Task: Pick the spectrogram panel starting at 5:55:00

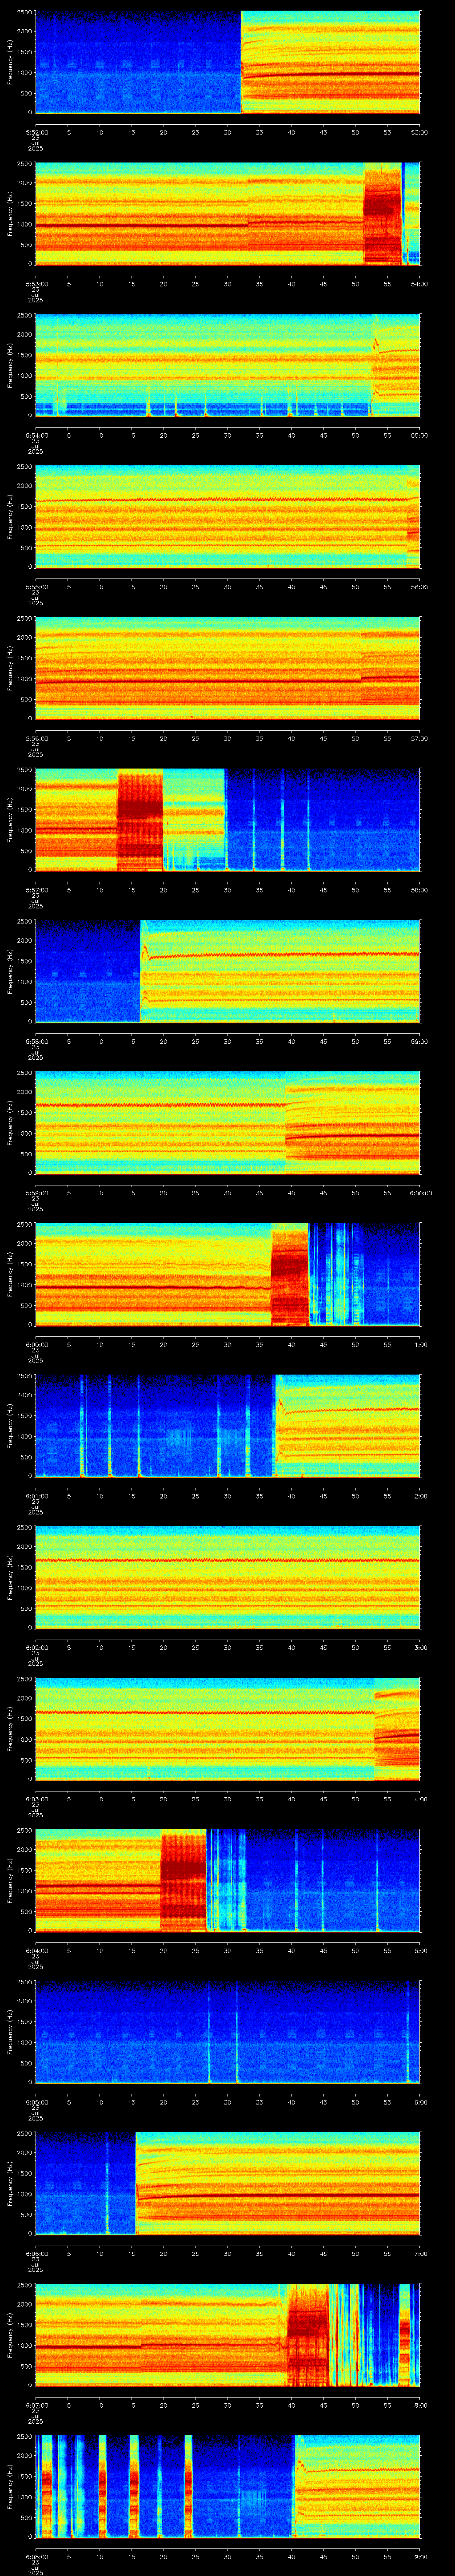Action: click(x=227, y=517)
